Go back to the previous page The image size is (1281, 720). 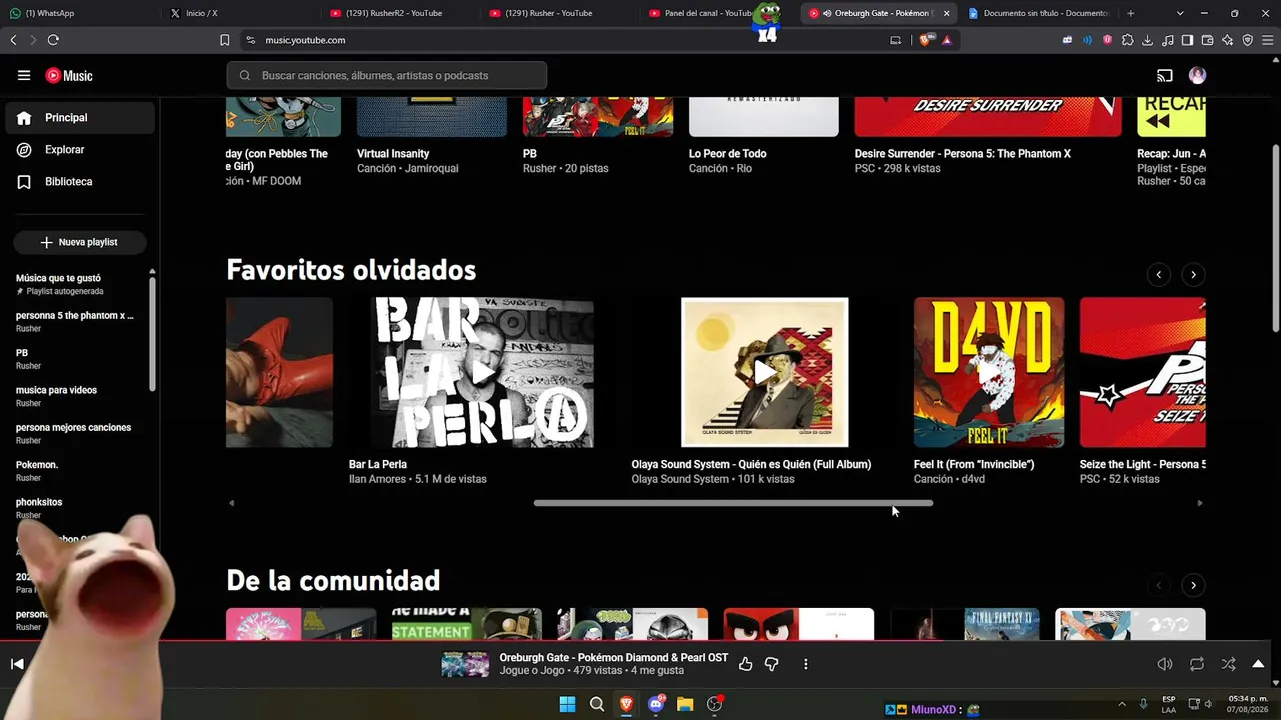13,40
